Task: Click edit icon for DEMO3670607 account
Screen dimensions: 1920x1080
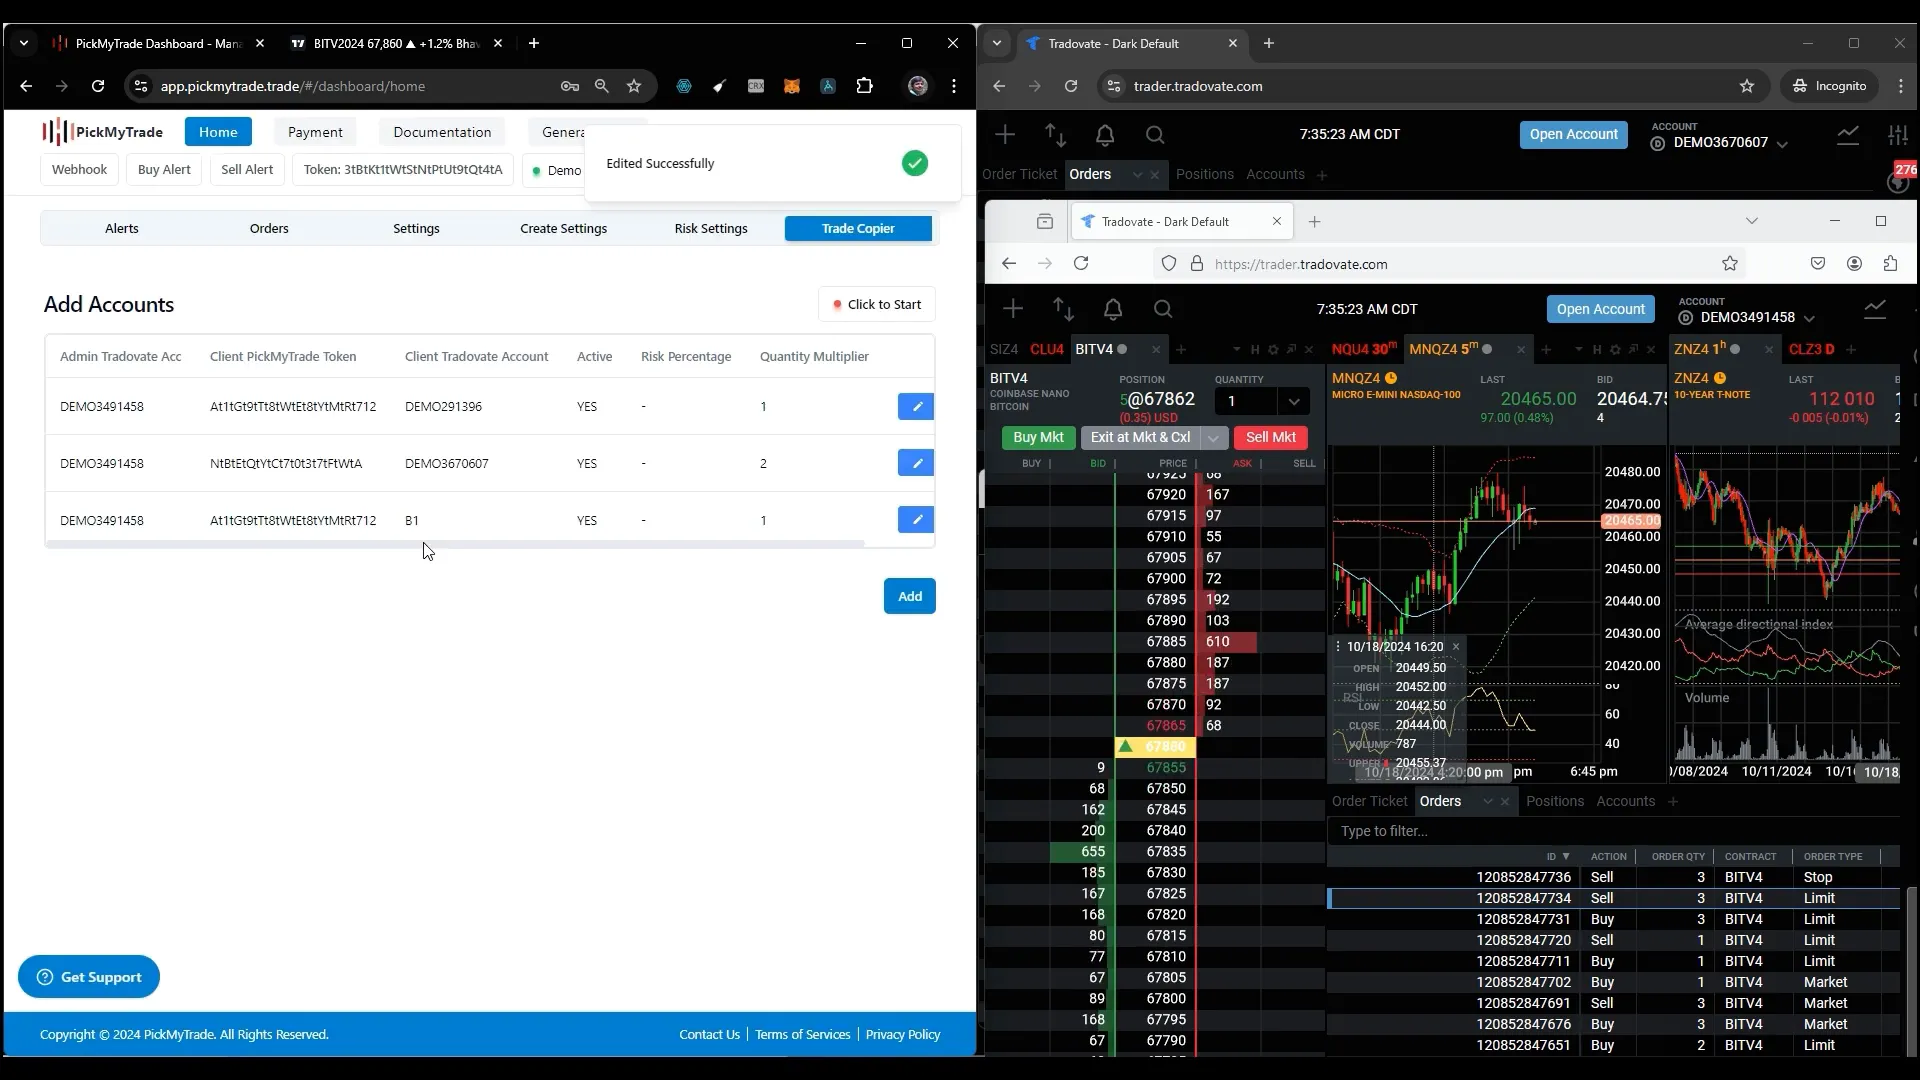Action: (x=918, y=463)
